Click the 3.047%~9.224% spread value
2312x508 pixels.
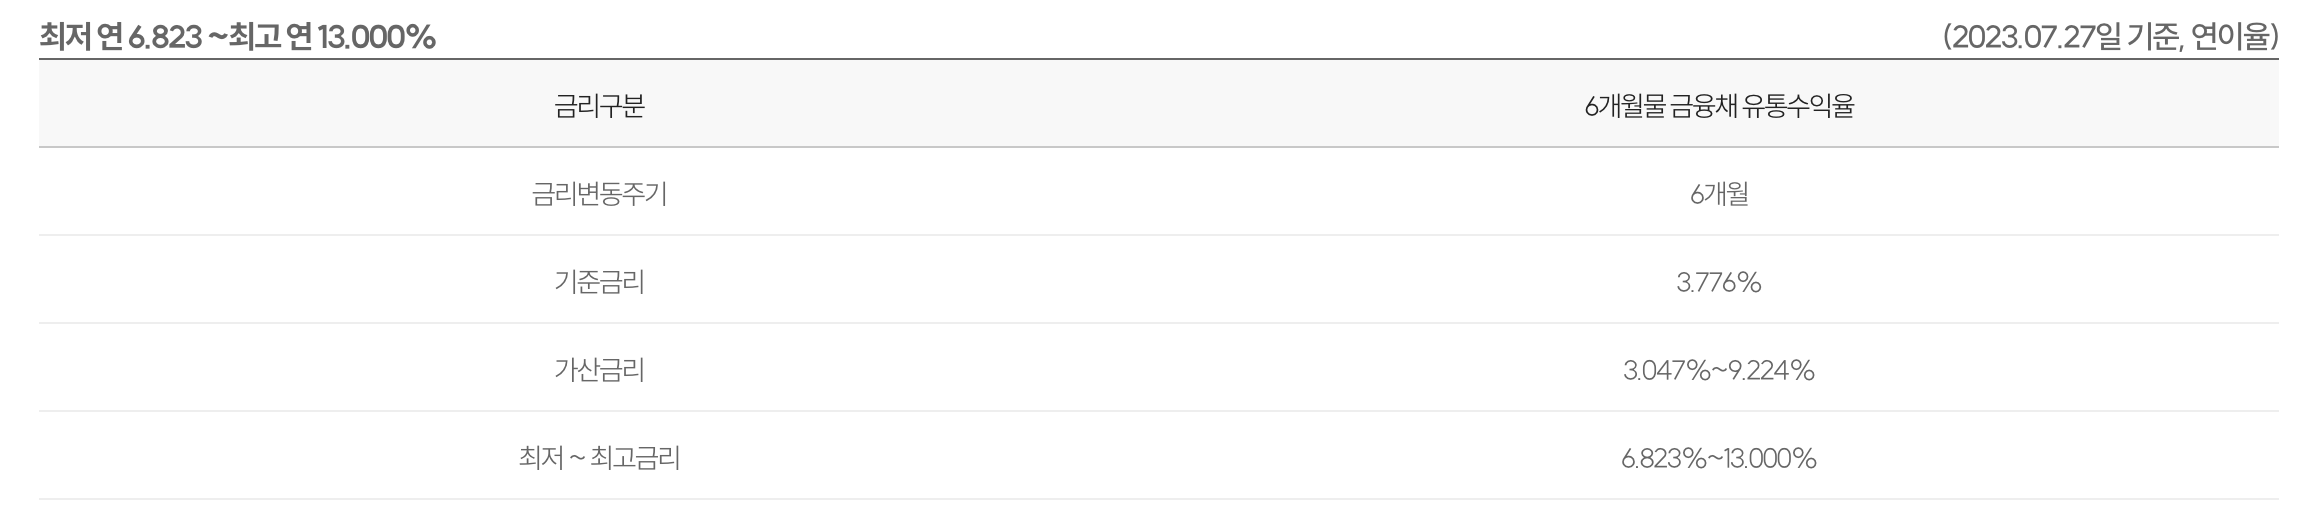click(x=1719, y=371)
